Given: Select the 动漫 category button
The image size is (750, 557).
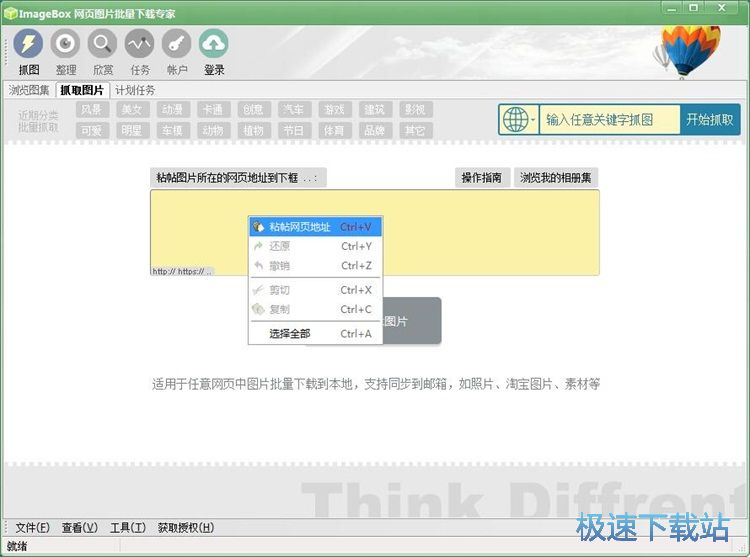Looking at the screenshot, I should point(173,109).
